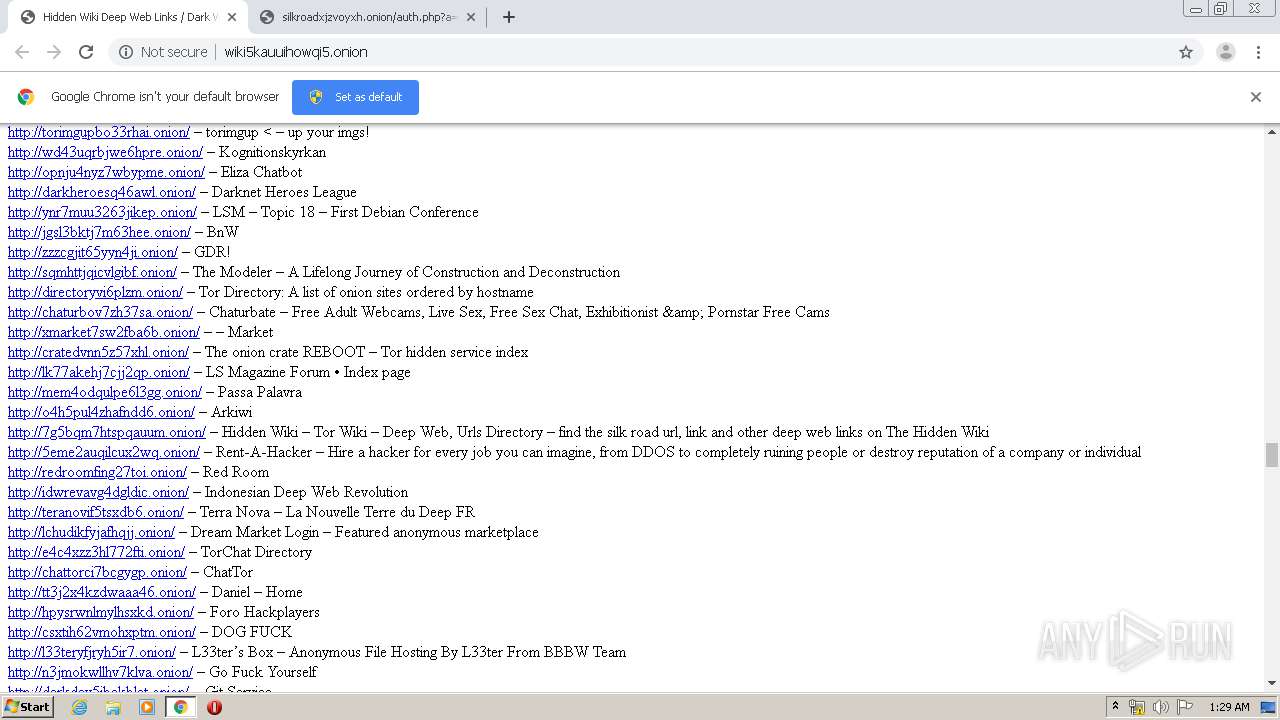Click the Chrome logo in notification bar

pos(26,97)
